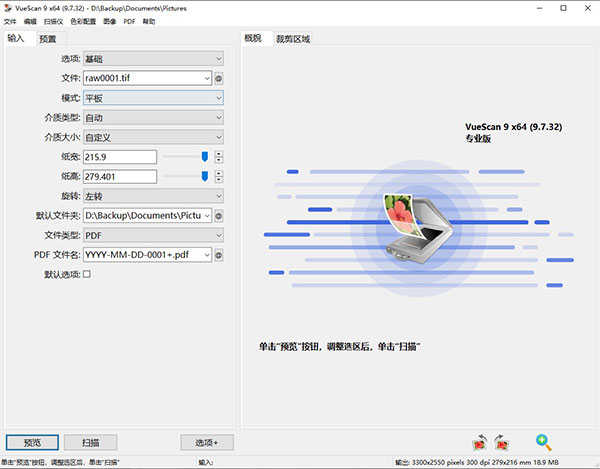This screenshot has height=469, width=600.
Task: Click the 纸宽 slider handle
Action: point(205,156)
